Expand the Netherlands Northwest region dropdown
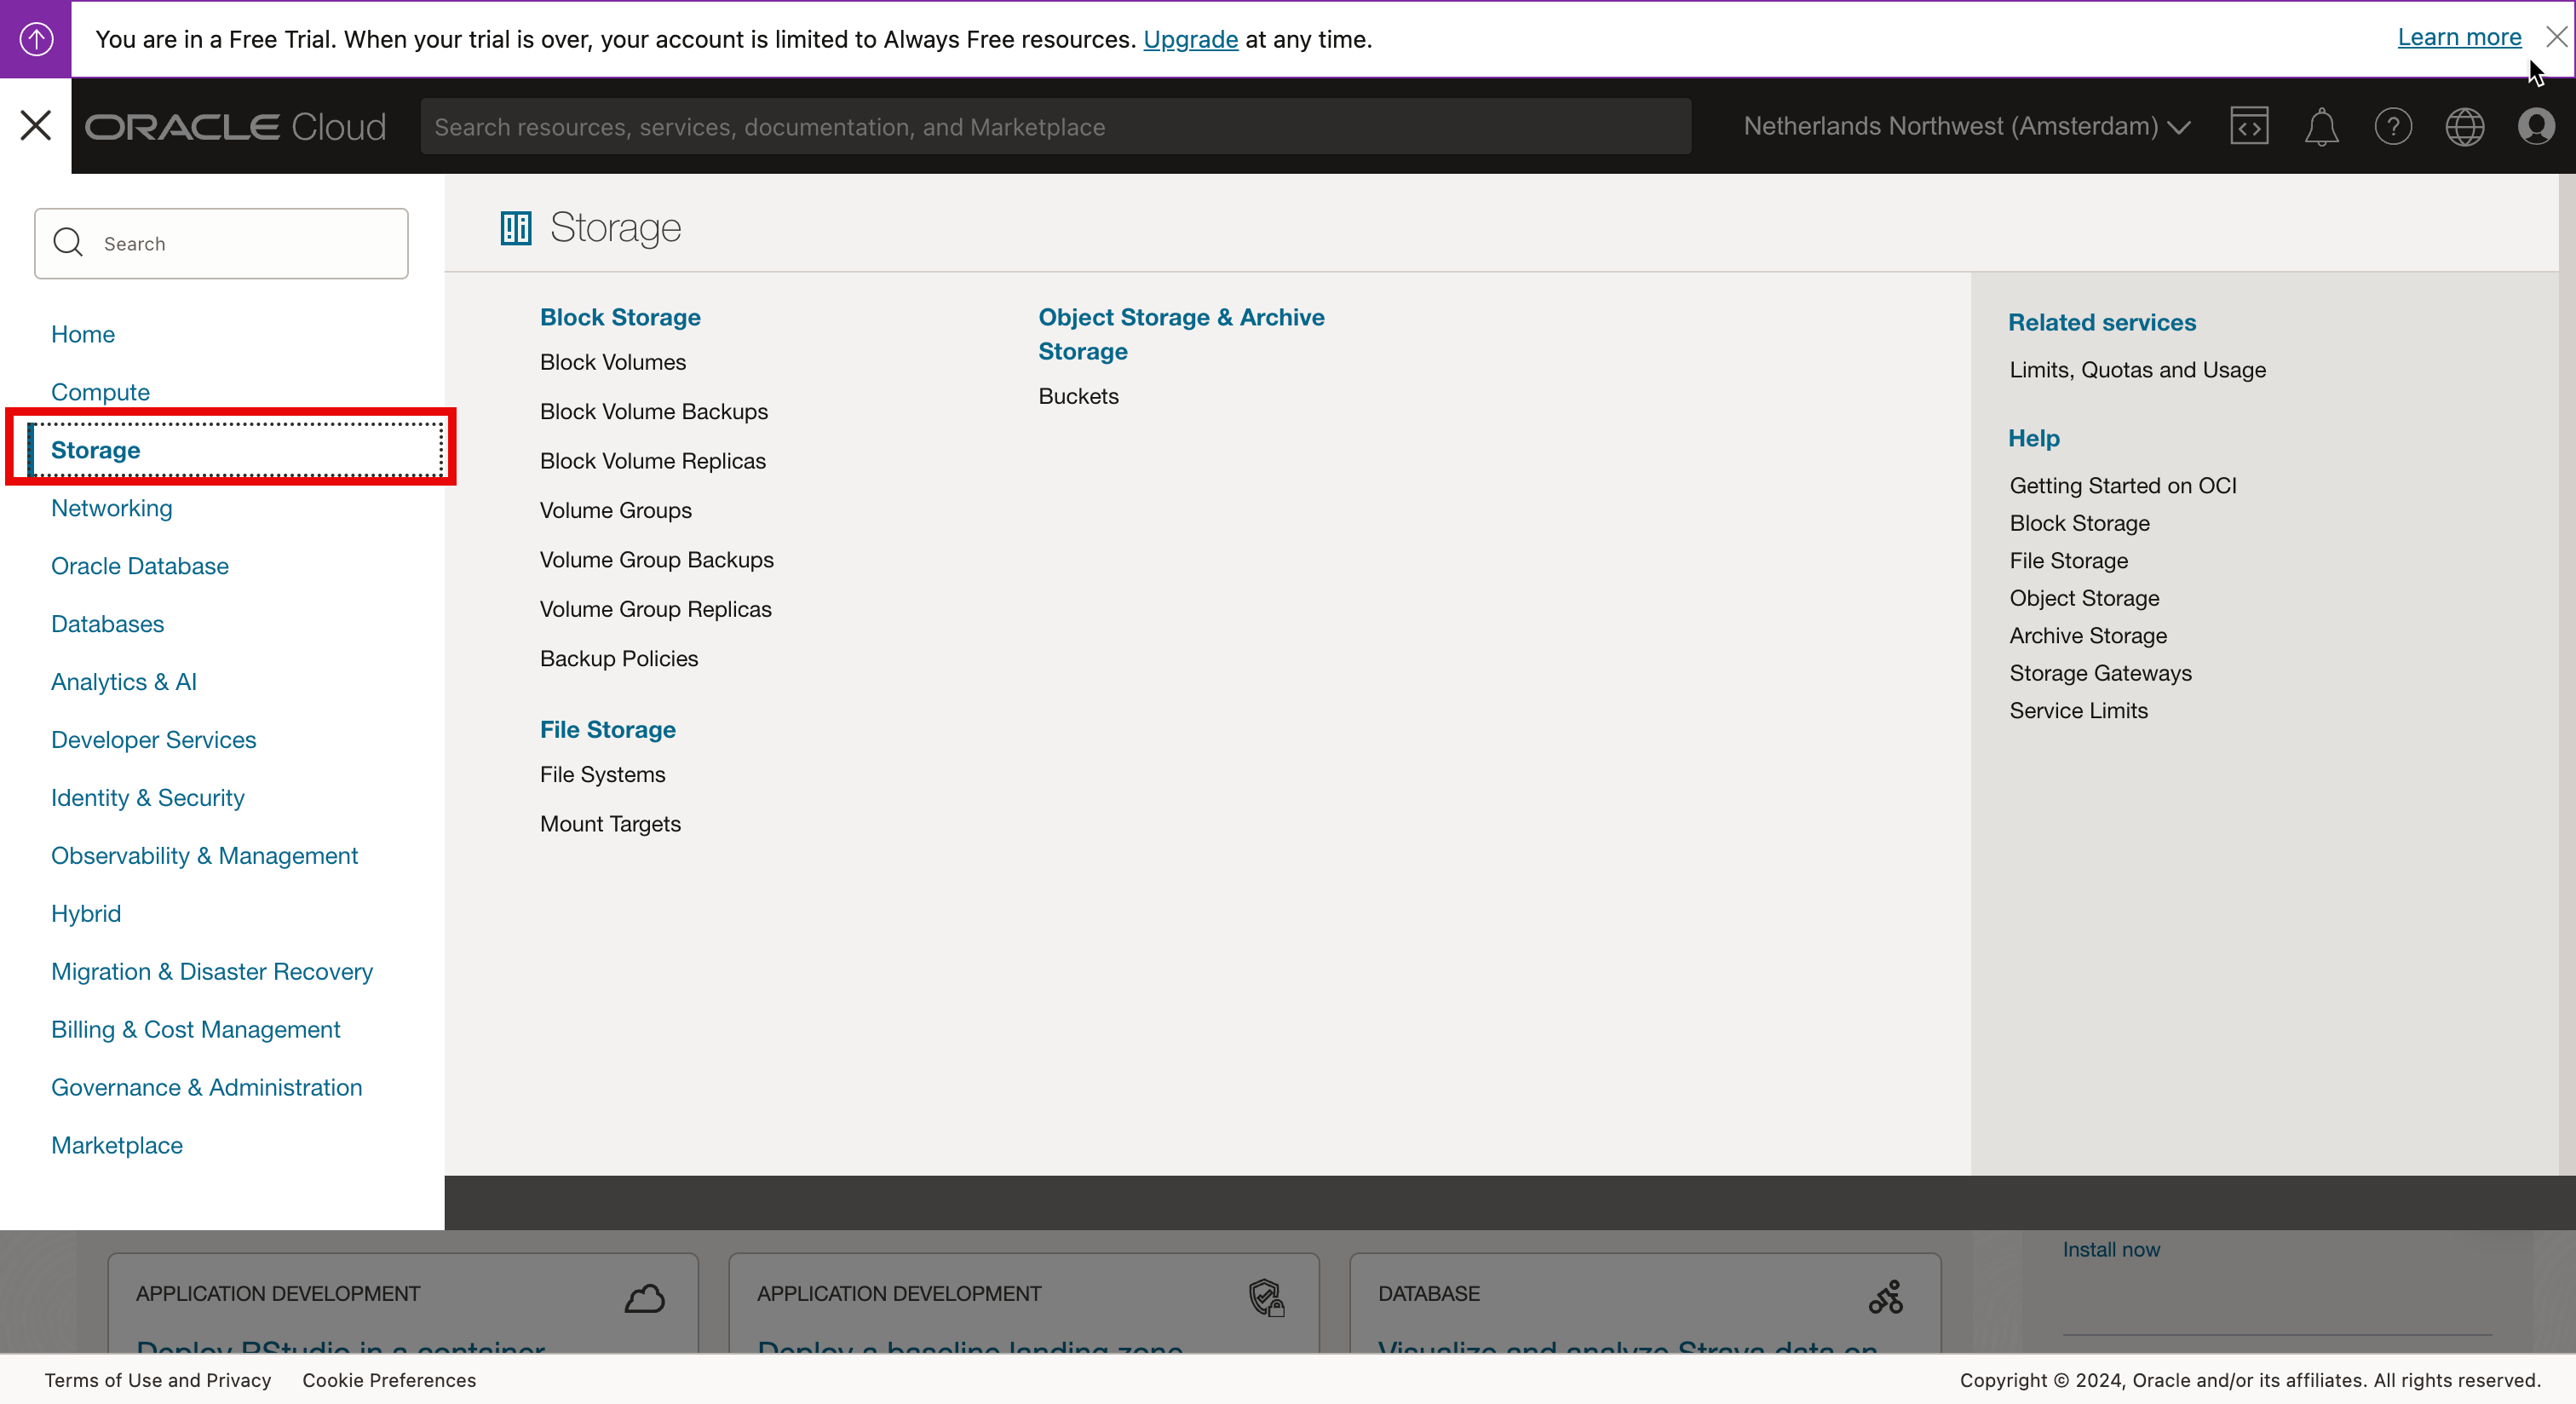 pos(1966,127)
